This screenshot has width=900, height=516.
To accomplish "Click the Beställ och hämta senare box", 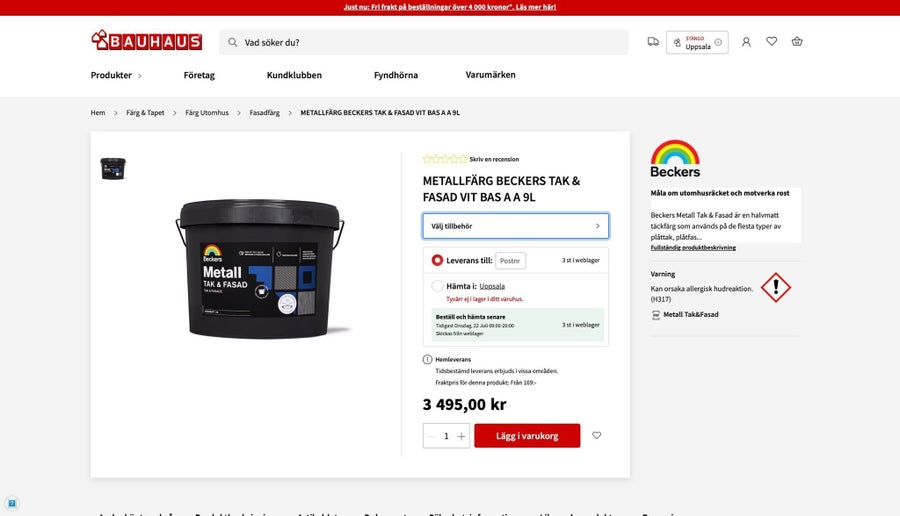I will [517, 325].
